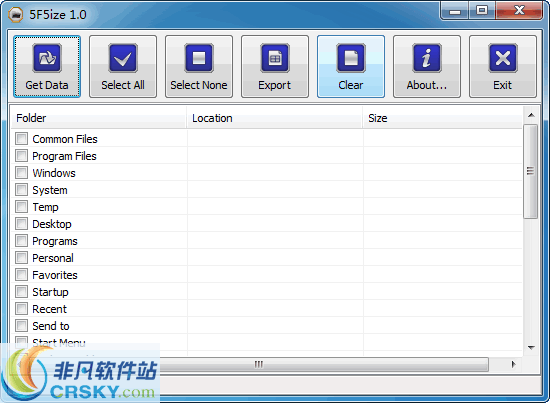Click the horizontal scrollbar thumb
Screen dimensions: 550x403
coord(258,364)
